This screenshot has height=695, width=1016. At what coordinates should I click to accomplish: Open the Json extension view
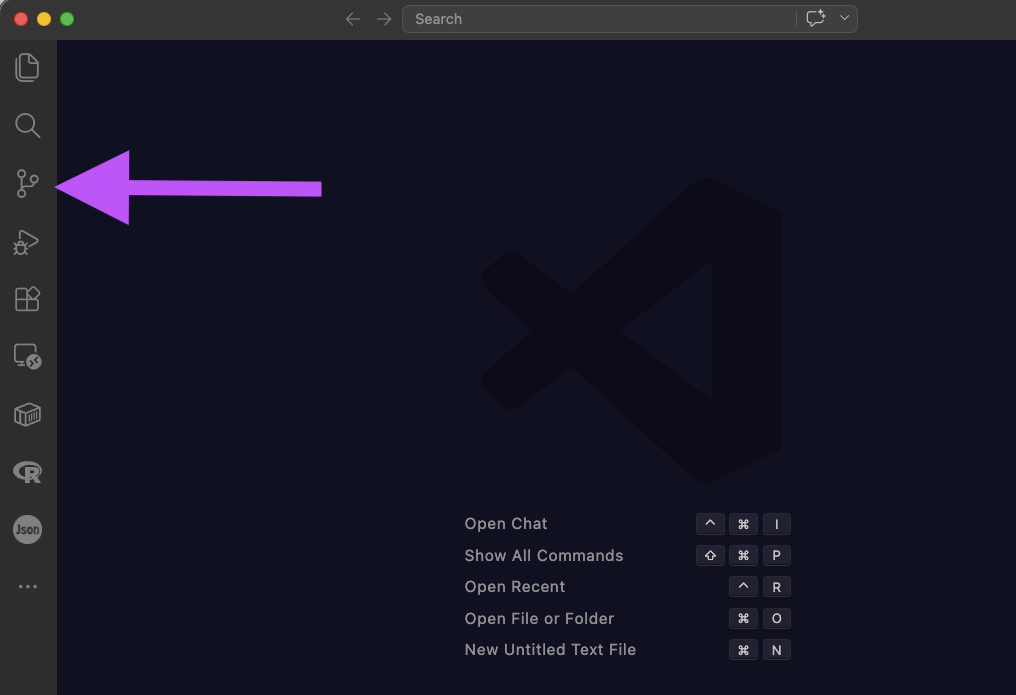[27, 530]
